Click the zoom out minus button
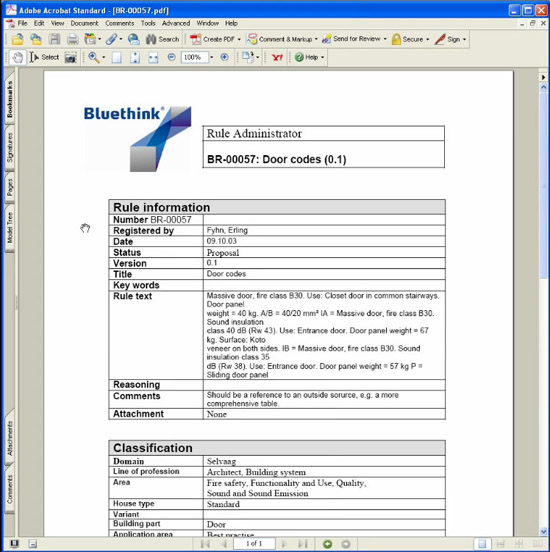Screen dimensions: 550x552 [x=171, y=57]
